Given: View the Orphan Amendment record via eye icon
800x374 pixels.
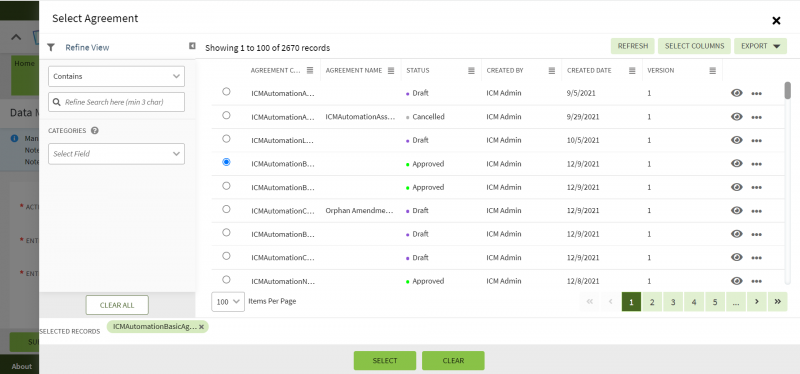Looking at the screenshot, I should [736, 210].
